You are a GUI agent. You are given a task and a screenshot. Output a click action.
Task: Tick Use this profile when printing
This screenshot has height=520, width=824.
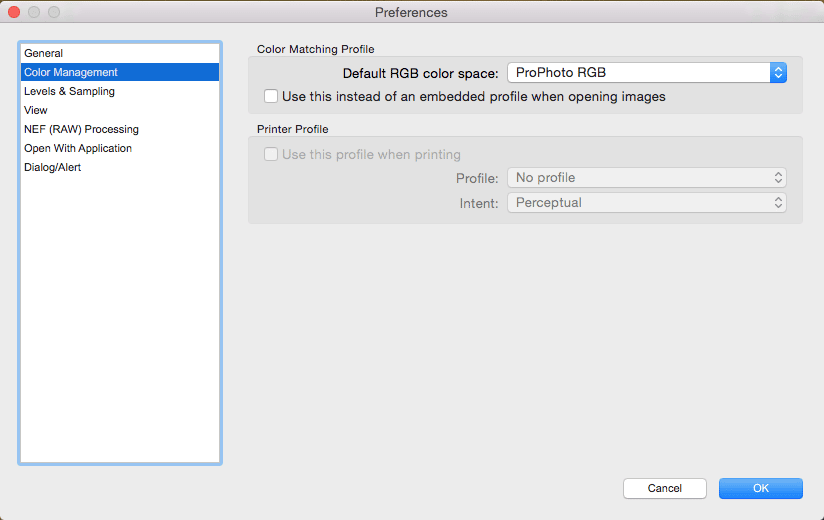(271, 155)
